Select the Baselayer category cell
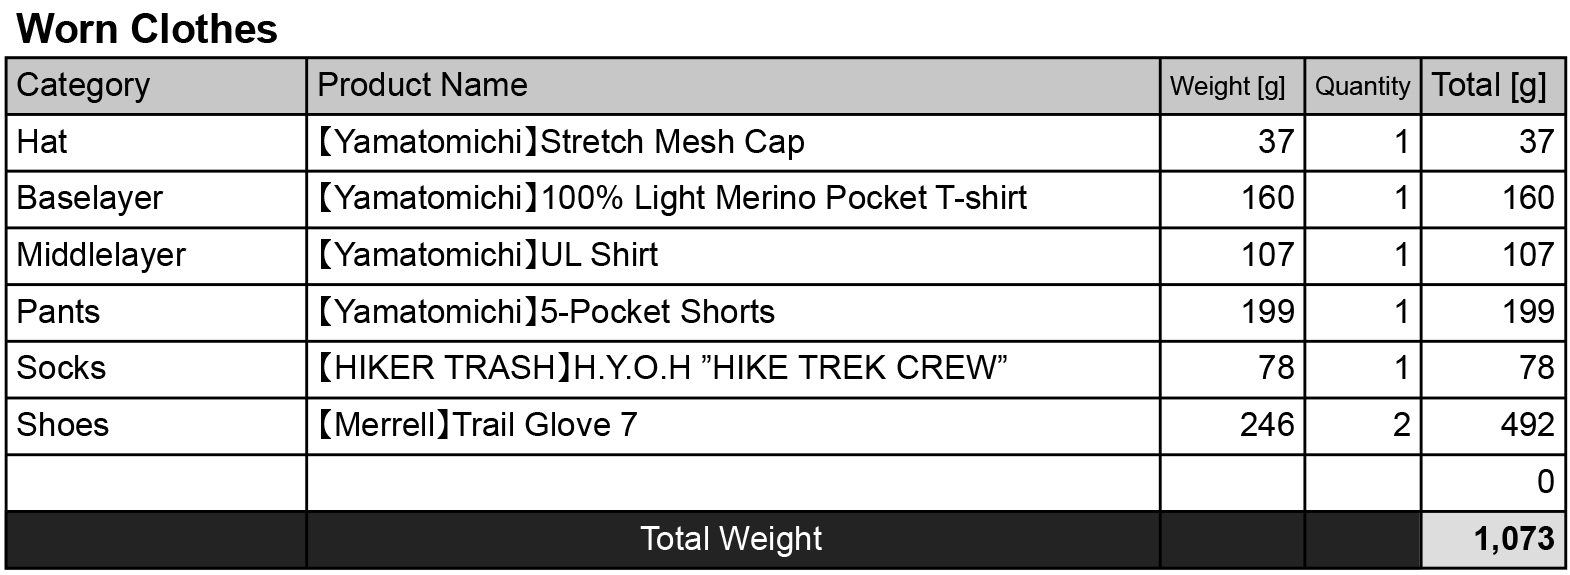This screenshot has width=1570, height=575. pyautogui.click(x=89, y=198)
